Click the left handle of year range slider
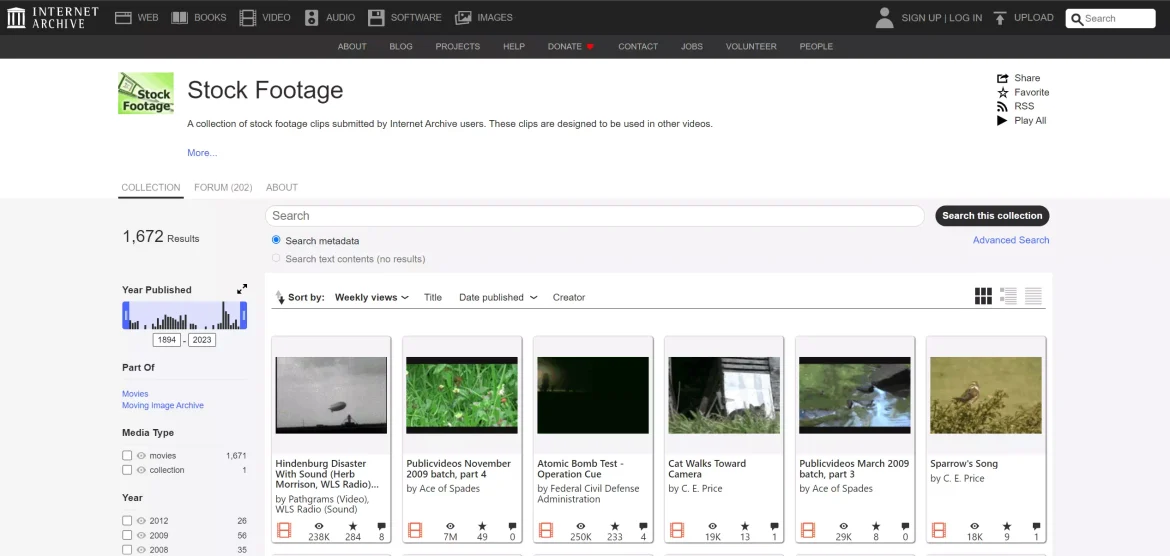The image size is (1170, 556). (126, 316)
